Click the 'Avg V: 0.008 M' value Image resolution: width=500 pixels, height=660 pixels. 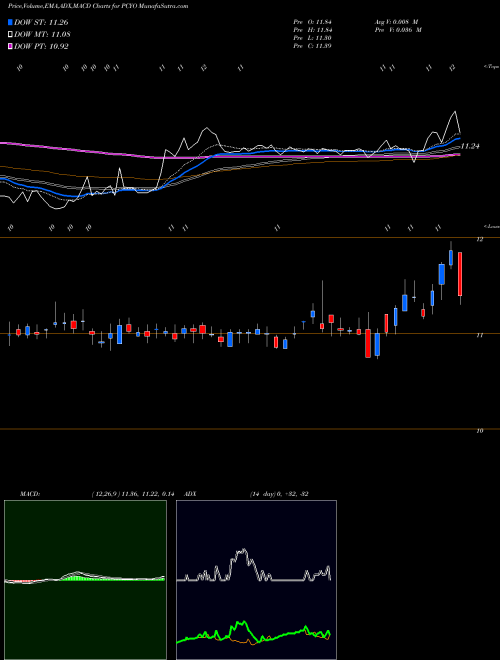pyautogui.click(x=396, y=22)
